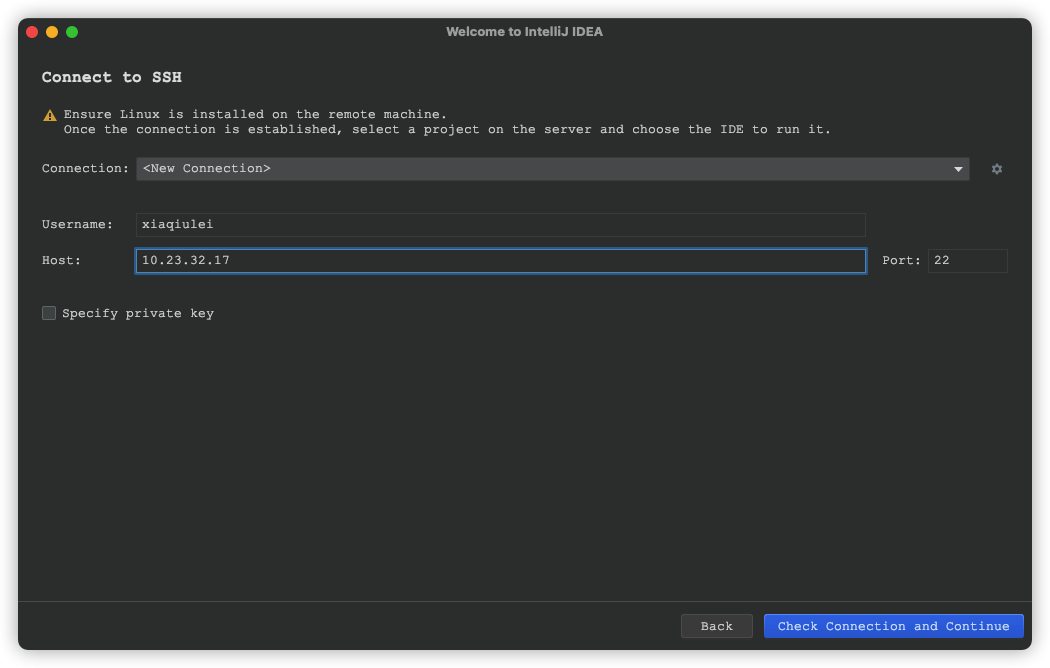Focus the Username field
The image size is (1050, 668).
500,224
